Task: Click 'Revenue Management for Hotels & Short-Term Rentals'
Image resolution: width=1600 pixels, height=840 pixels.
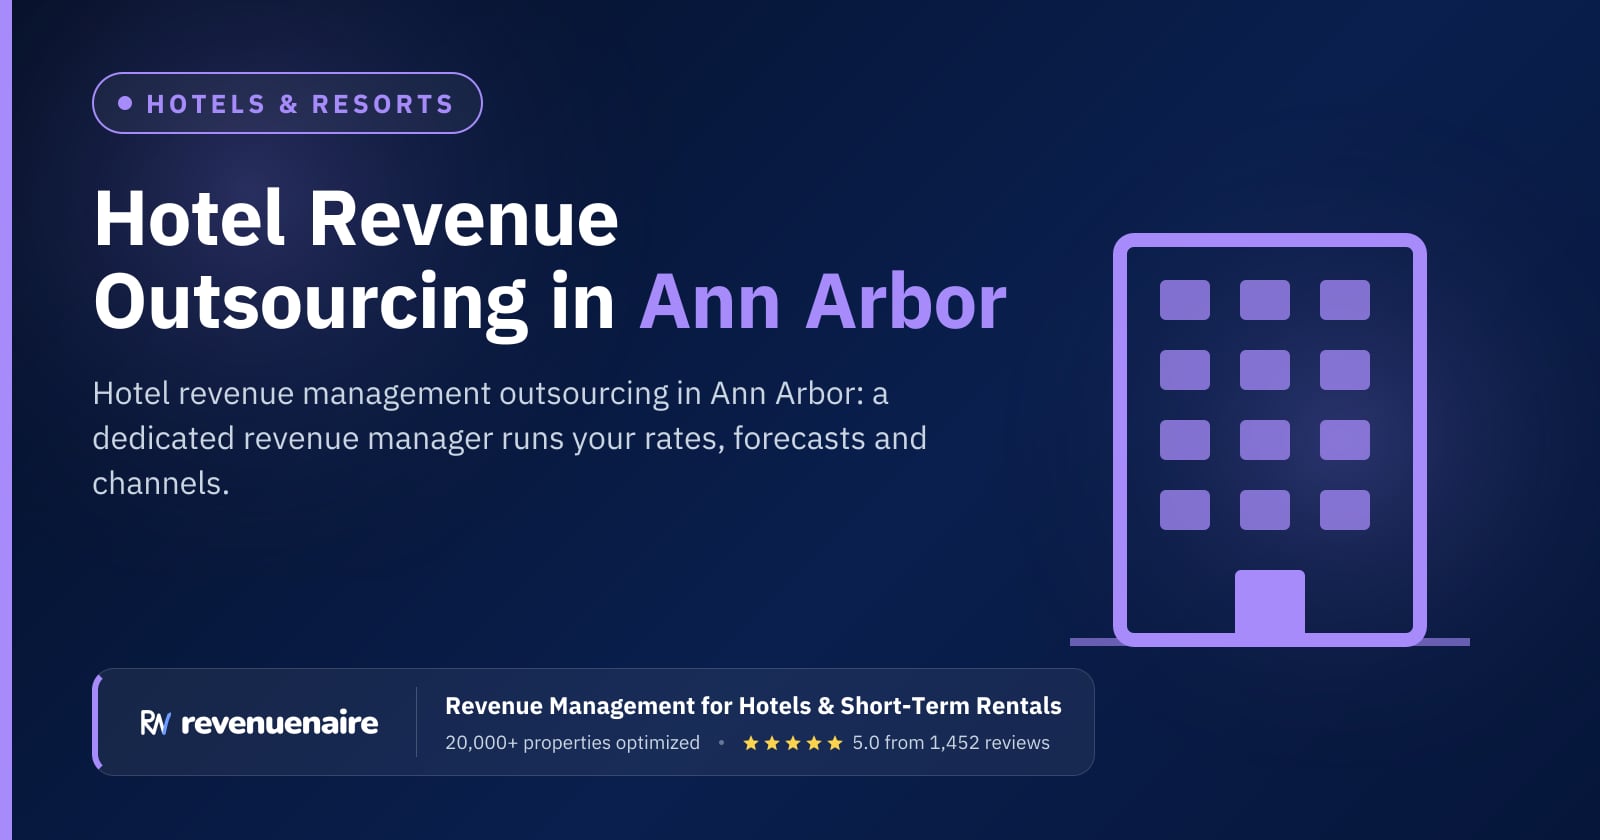Action: tap(753, 706)
